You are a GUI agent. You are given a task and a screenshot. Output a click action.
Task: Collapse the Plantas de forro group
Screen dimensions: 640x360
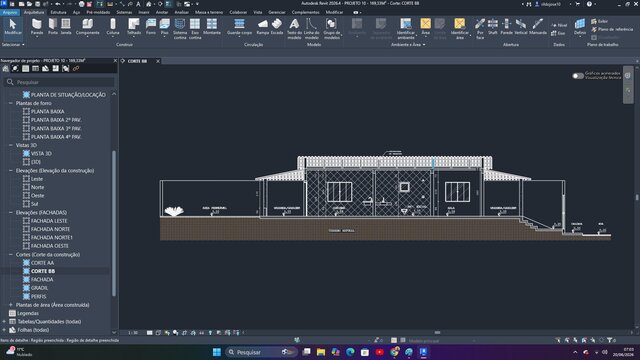[11, 103]
